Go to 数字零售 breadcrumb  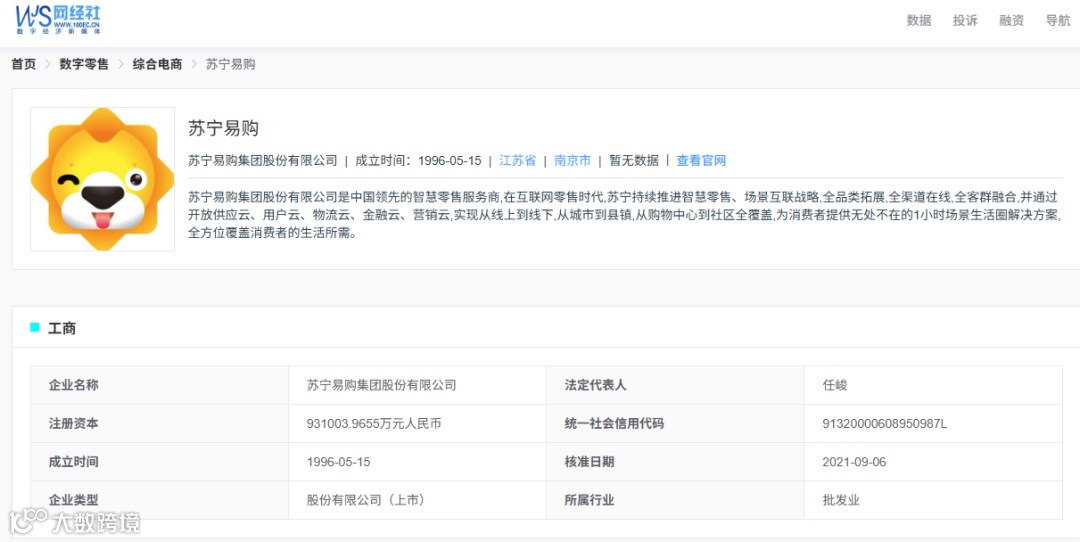coord(84,64)
